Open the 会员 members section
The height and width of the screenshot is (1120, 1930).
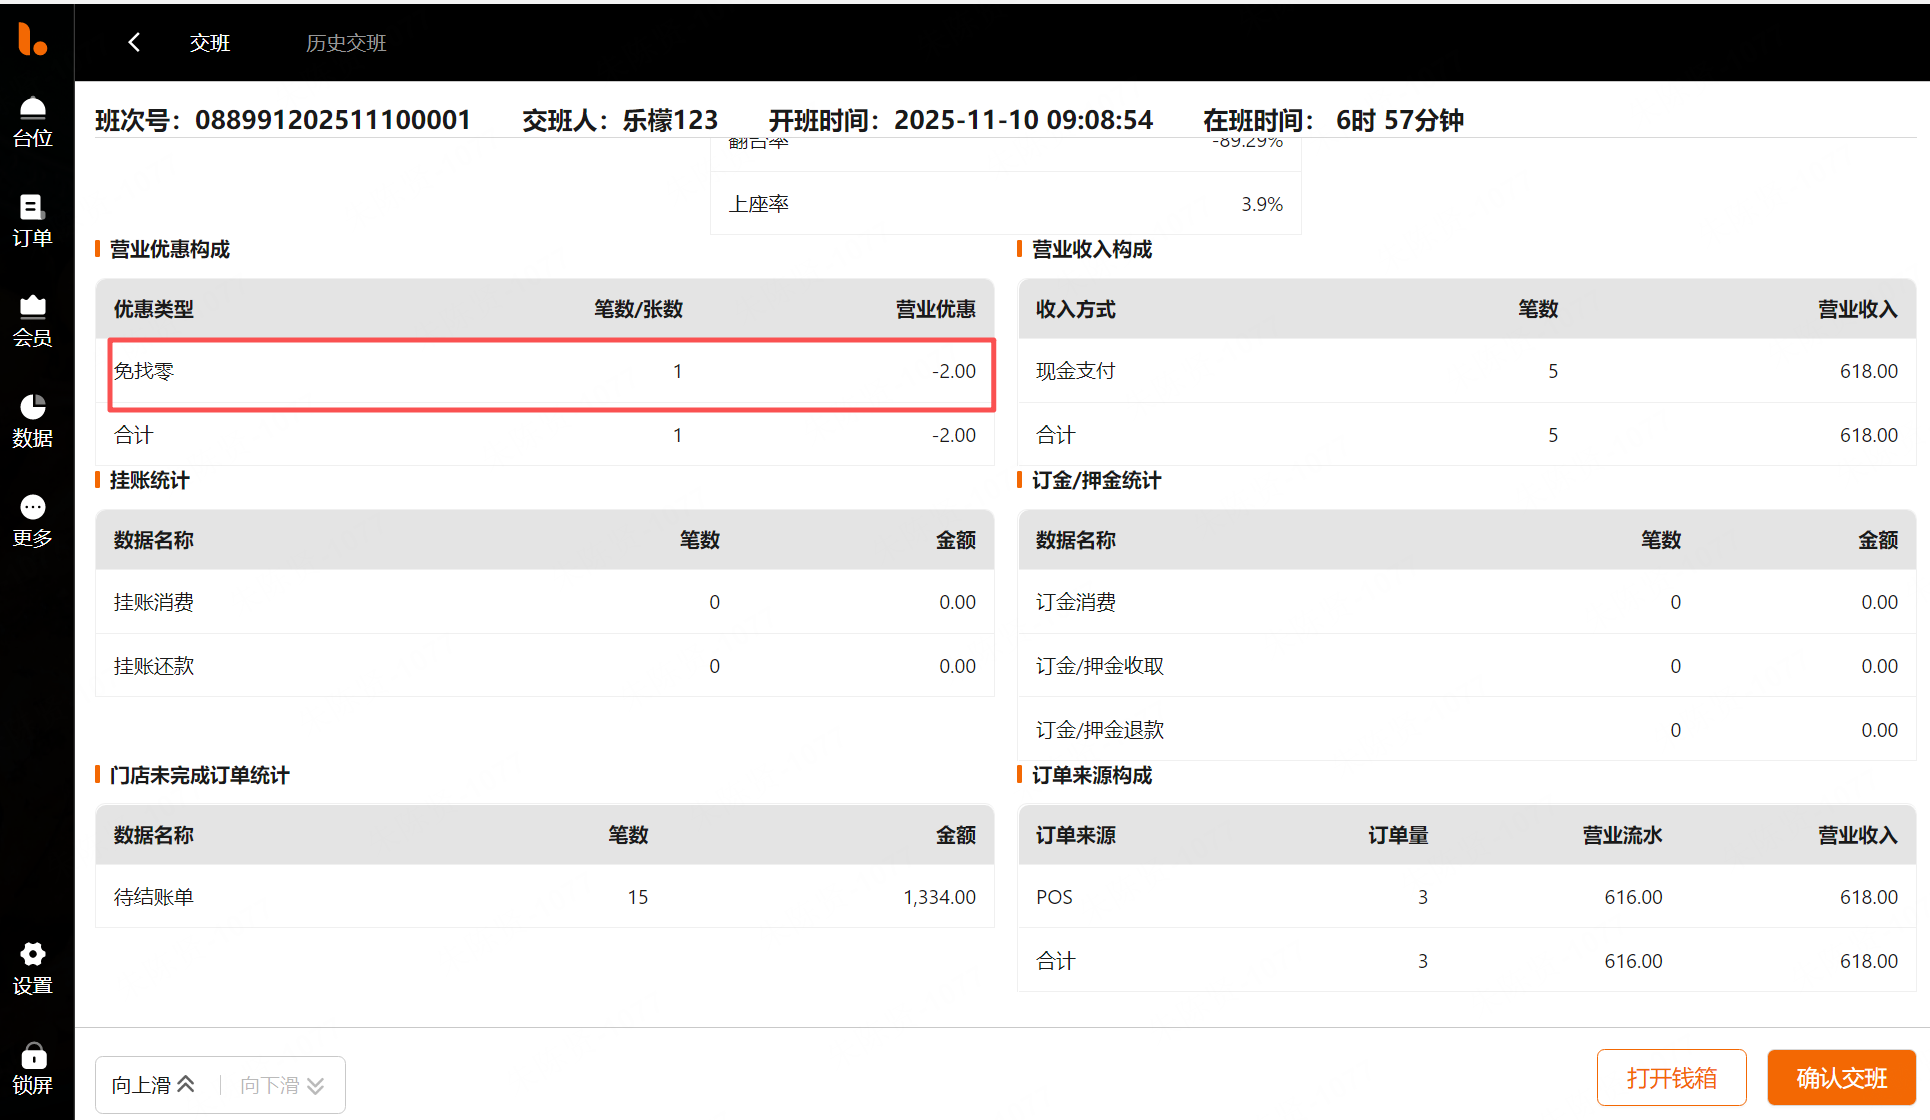32,321
